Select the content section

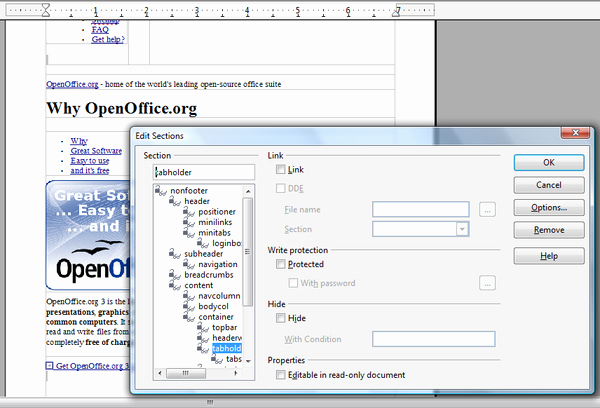199,285
